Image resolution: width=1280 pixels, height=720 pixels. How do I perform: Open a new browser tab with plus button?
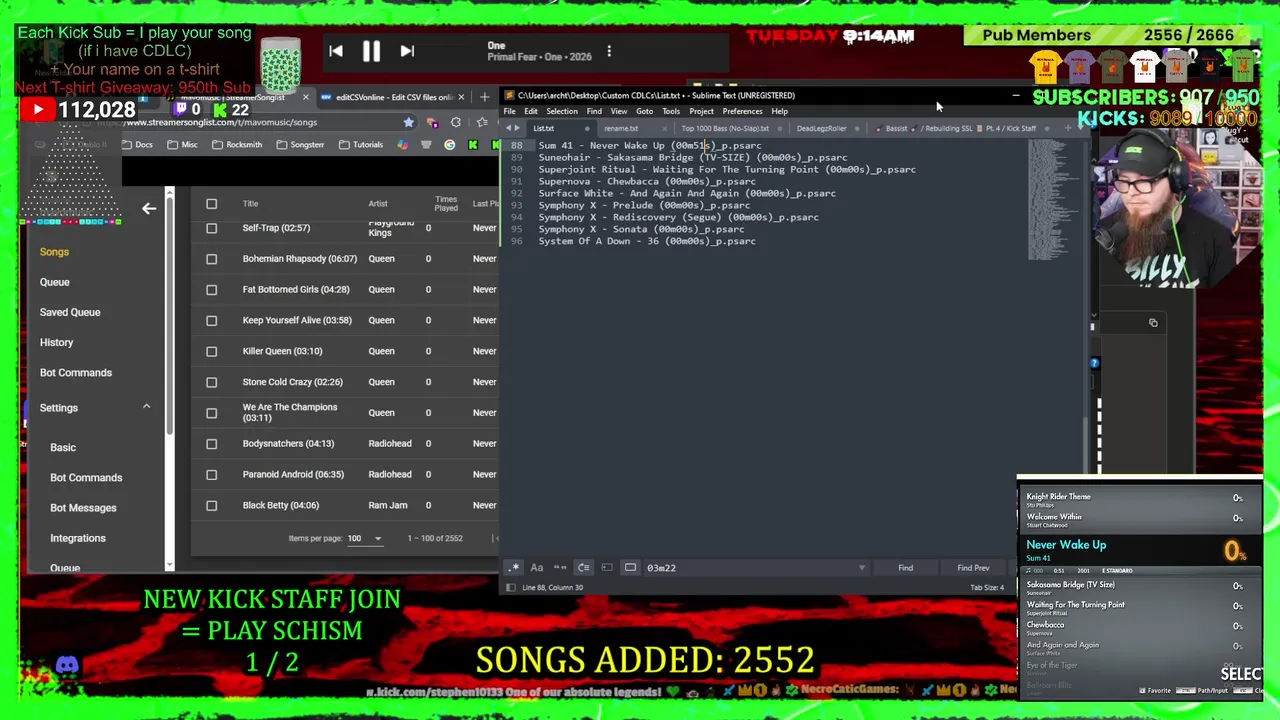click(484, 97)
